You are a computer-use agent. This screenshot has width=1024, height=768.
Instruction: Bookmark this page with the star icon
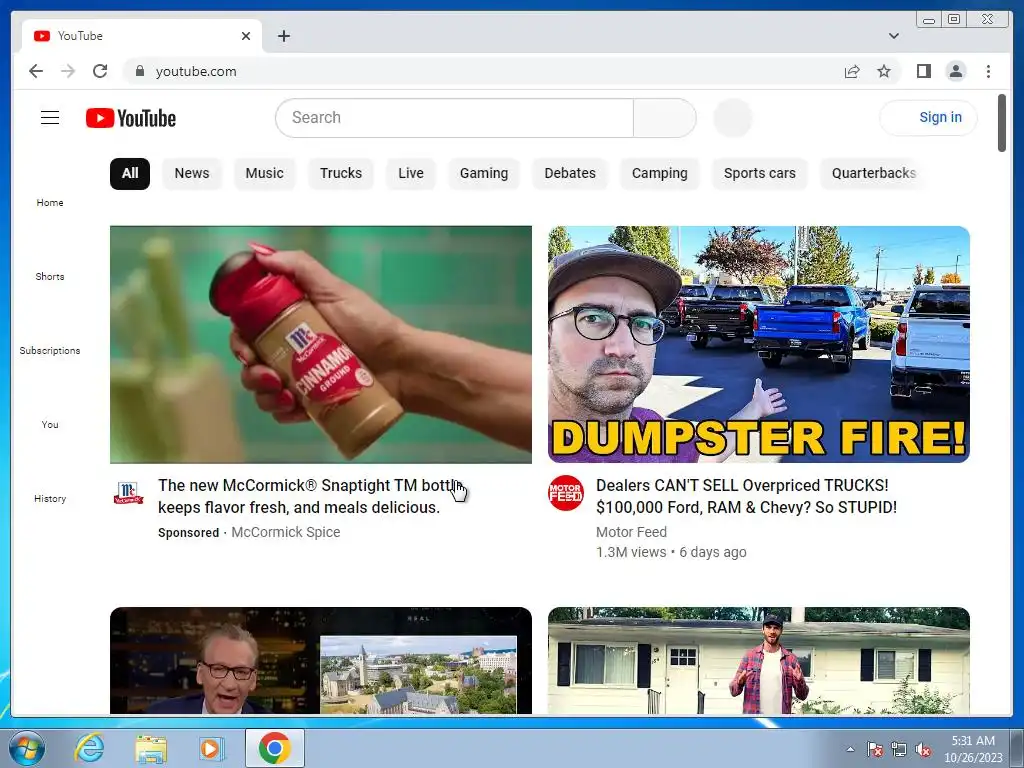pos(884,71)
